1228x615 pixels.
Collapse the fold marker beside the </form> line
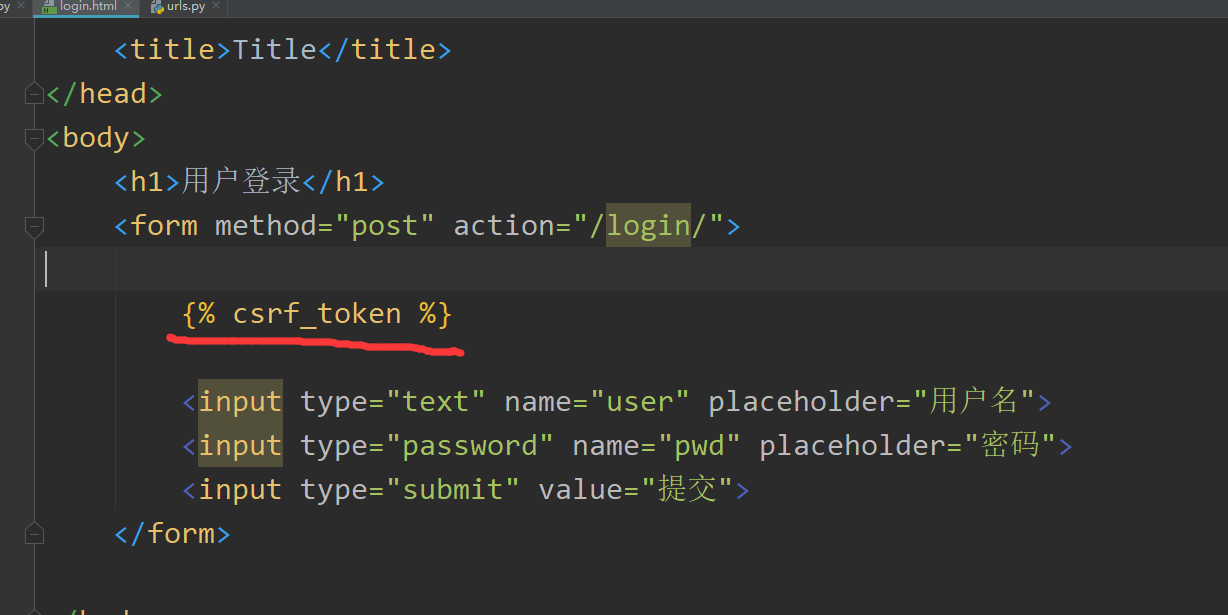[34, 534]
